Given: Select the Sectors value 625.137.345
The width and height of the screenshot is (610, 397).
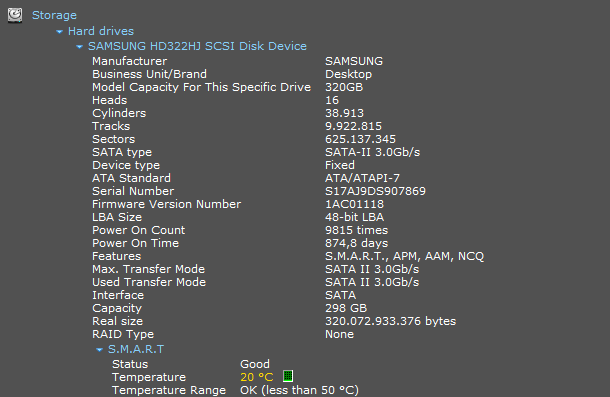Looking at the screenshot, I should click(360, 139).
